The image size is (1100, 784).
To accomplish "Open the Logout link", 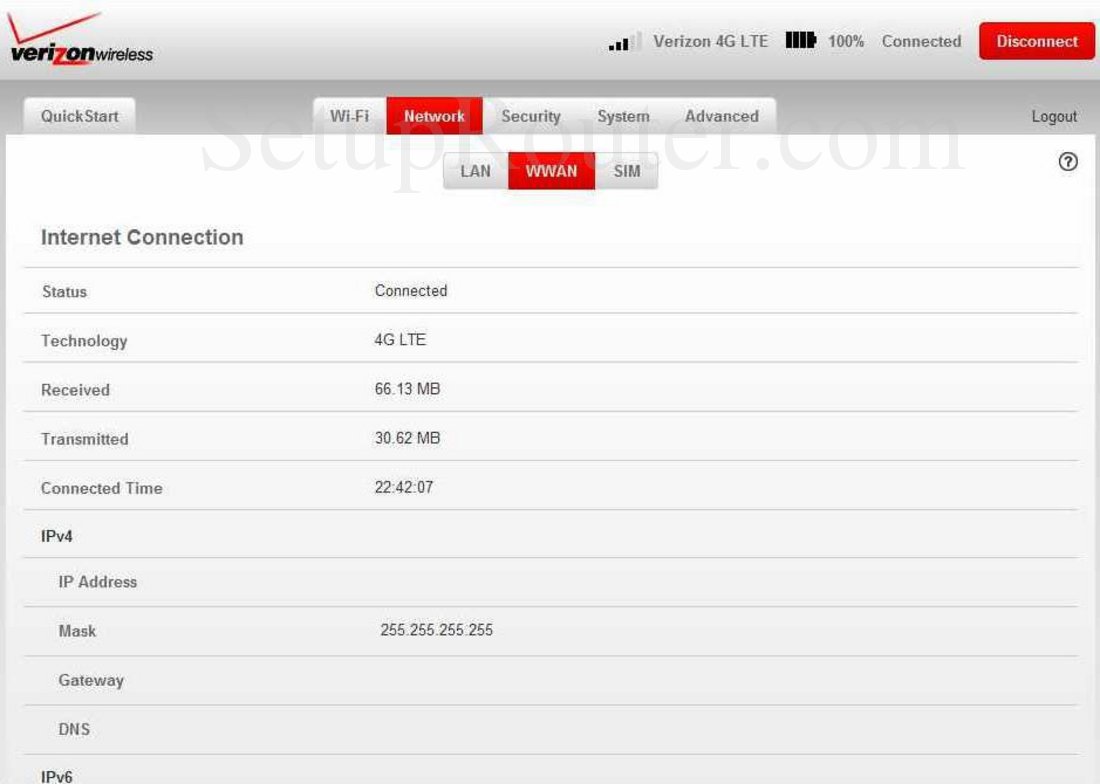I will (x=1054, y=116).
